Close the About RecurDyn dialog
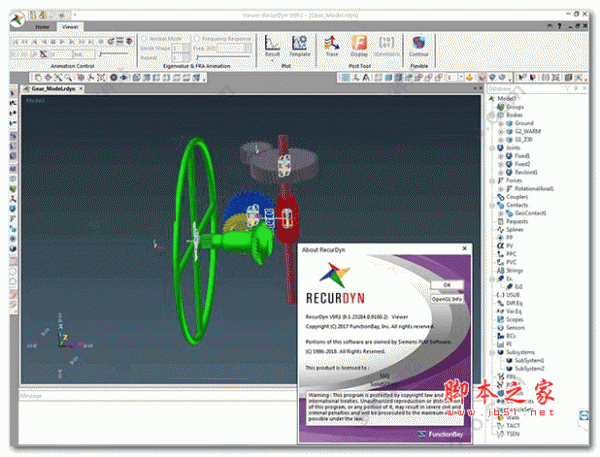The height and width of the screenshot is (457, 600). coord(465,248)
